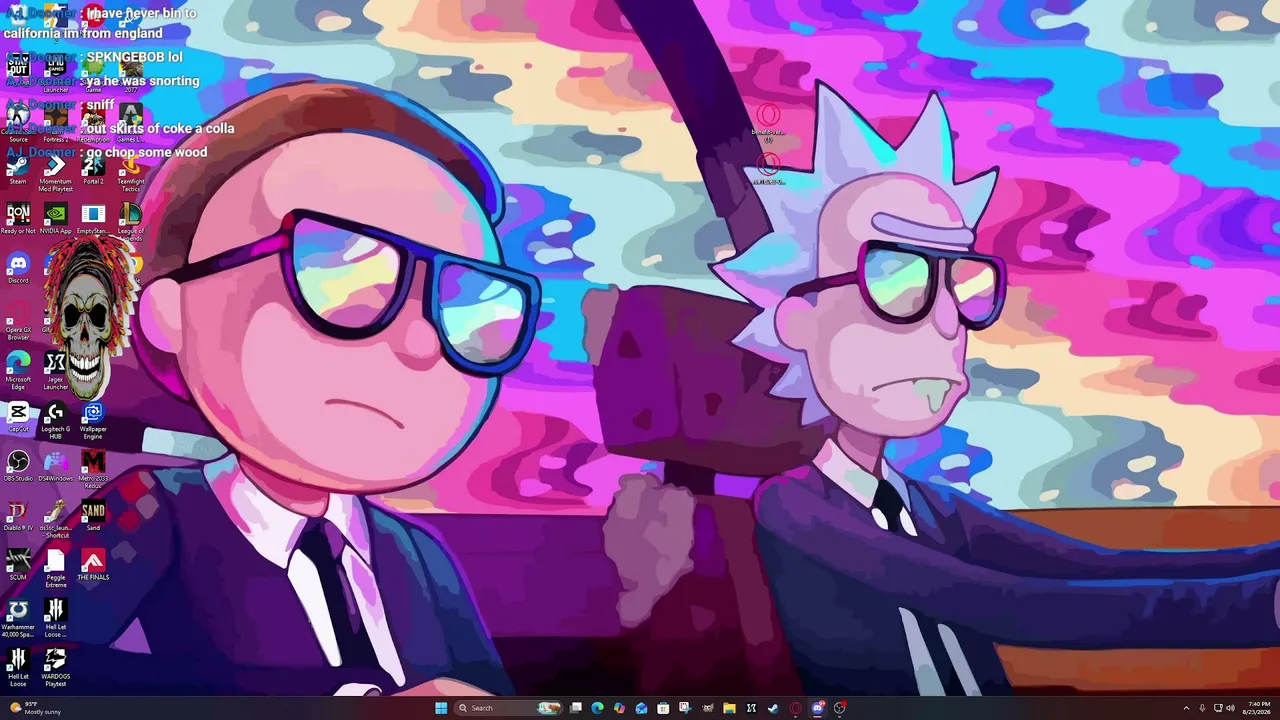The image size is (1280, 720).
Task: Open Microsoft Edge from the taskbar
Action: pos(598,708)
